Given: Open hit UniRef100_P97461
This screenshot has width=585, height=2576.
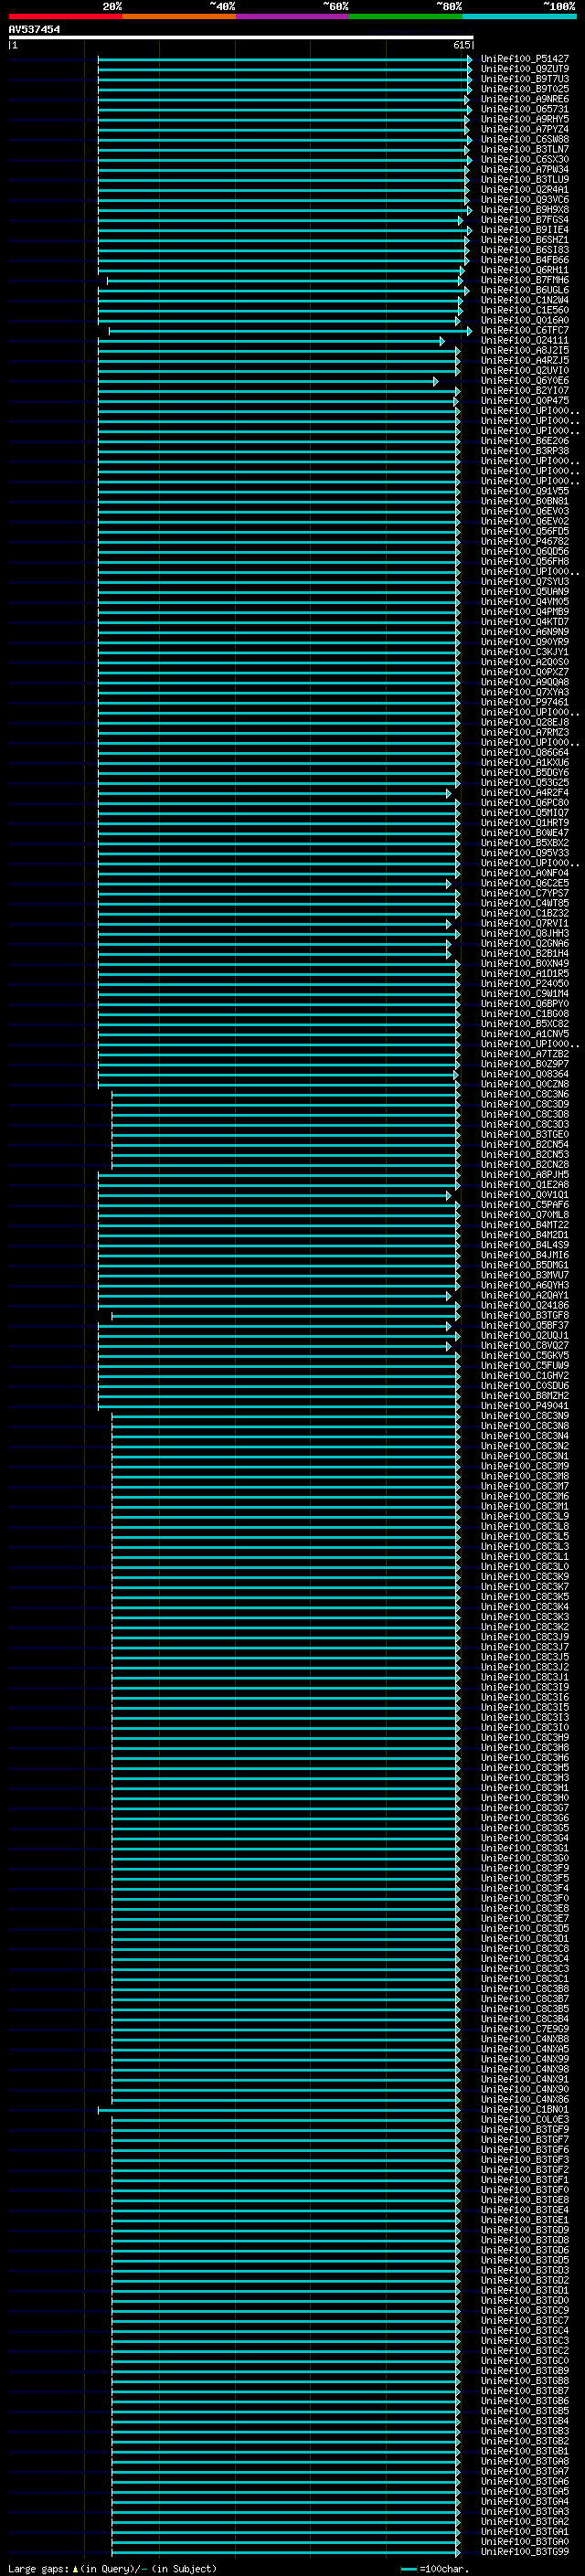Looking at the screenshot, I should (x=525, y=703).
